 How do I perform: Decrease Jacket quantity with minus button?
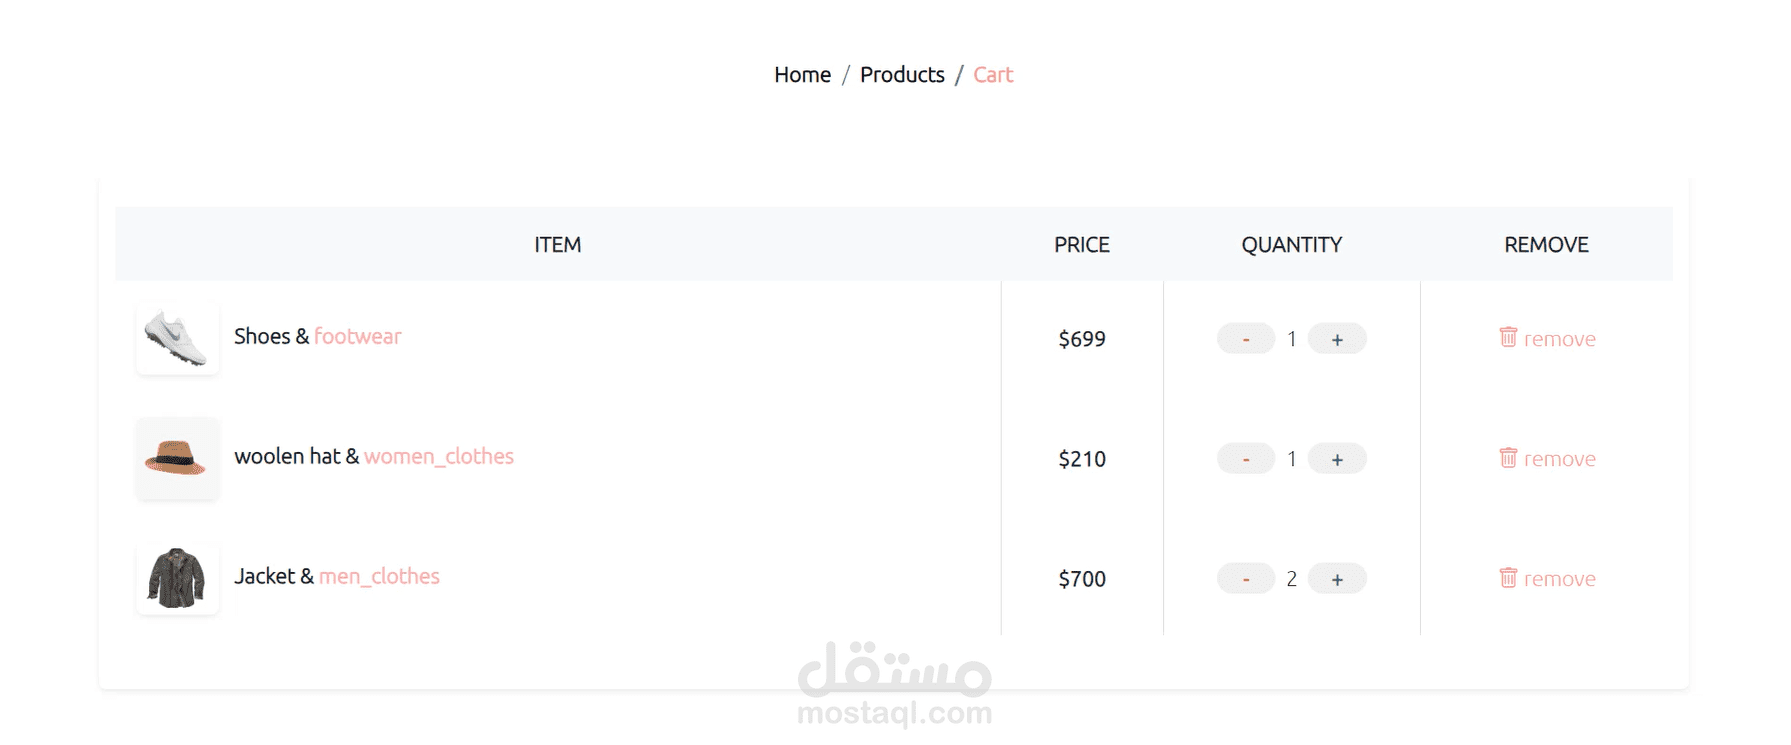click(x=1246, y=579)
